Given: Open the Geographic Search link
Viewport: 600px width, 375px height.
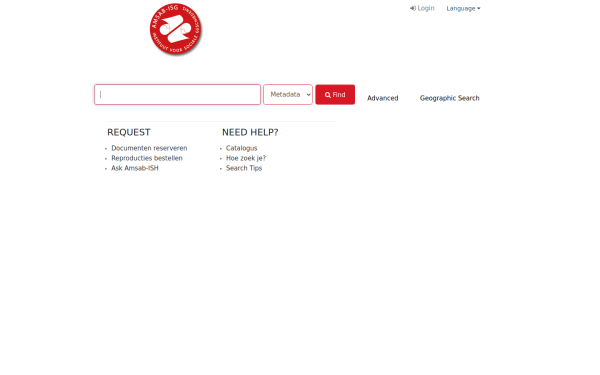Looking at the screenshot, I should 450,98.
